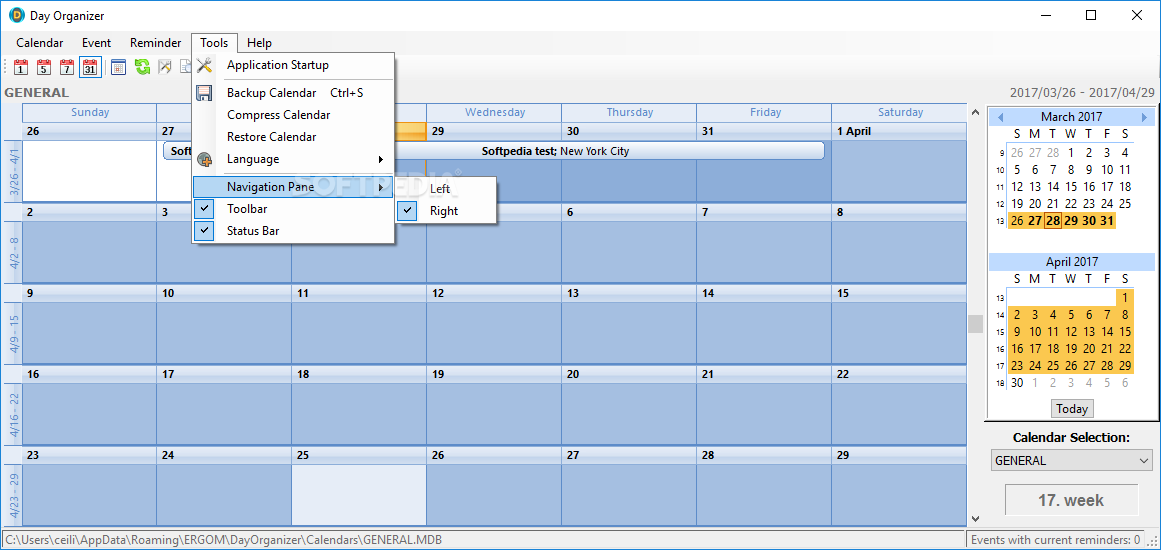
Task: Click the April 2017 month title
Action: point(1071,262)
